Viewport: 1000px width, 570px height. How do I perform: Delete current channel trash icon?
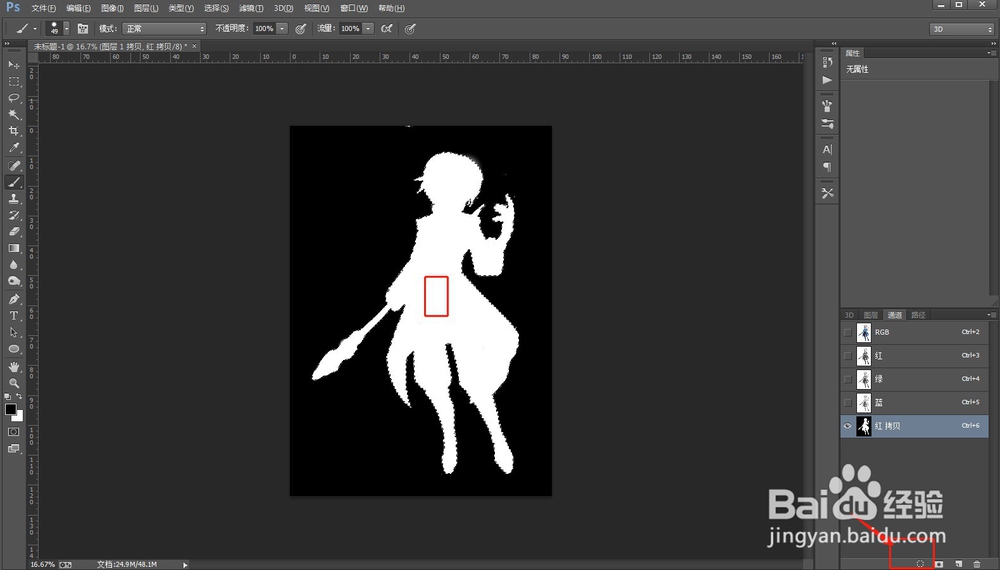point(977,564)
